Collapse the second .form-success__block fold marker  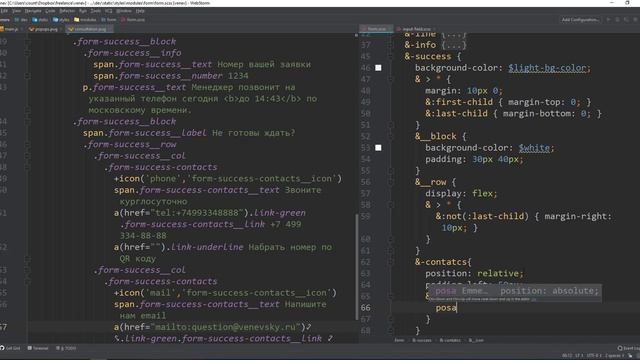pyautogui.click(x=27, y=122)
